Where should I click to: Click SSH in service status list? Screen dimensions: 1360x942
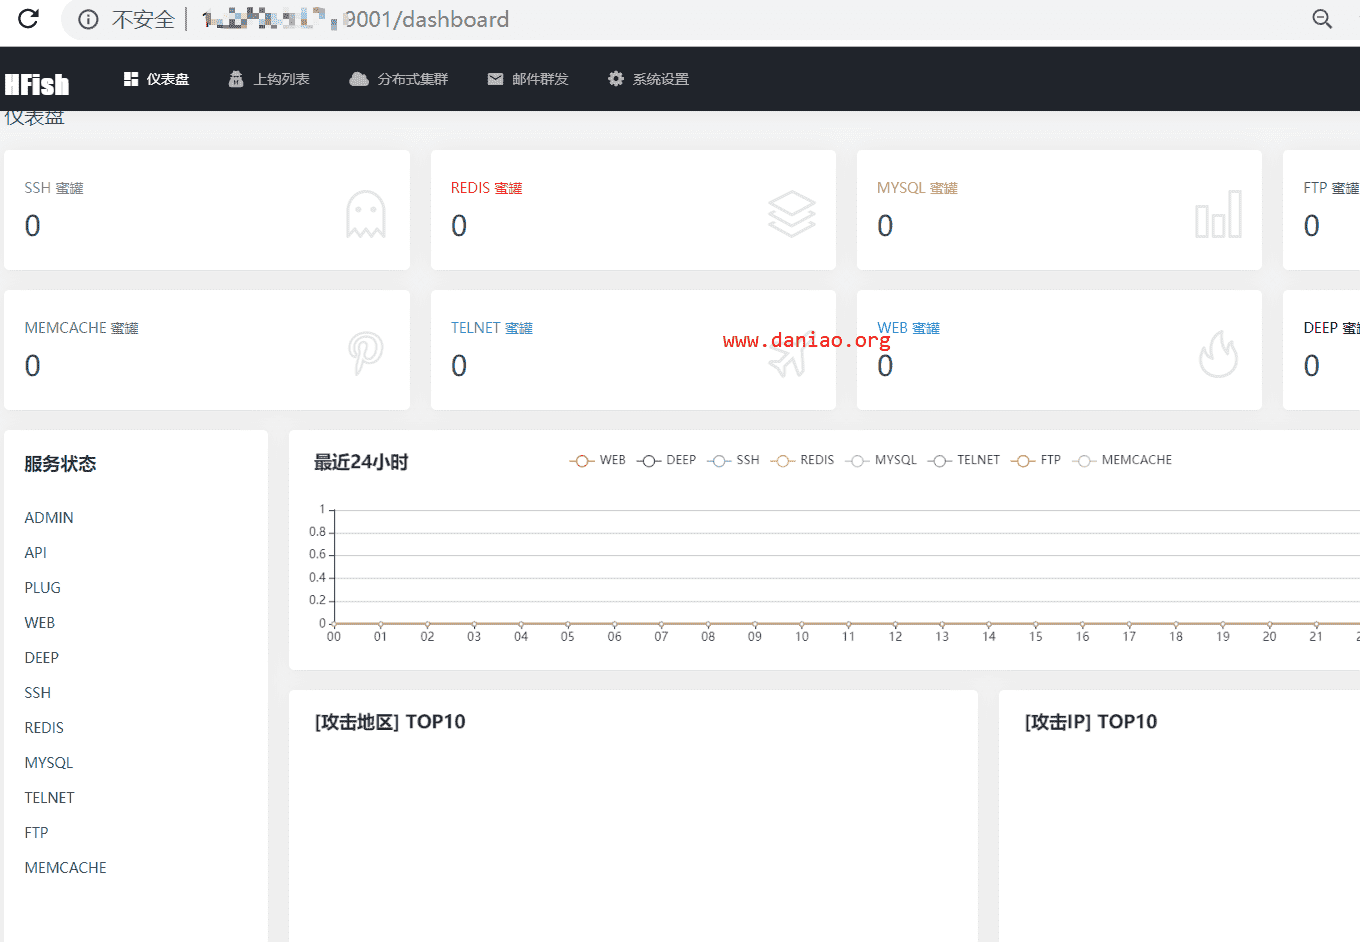point(38,693)
